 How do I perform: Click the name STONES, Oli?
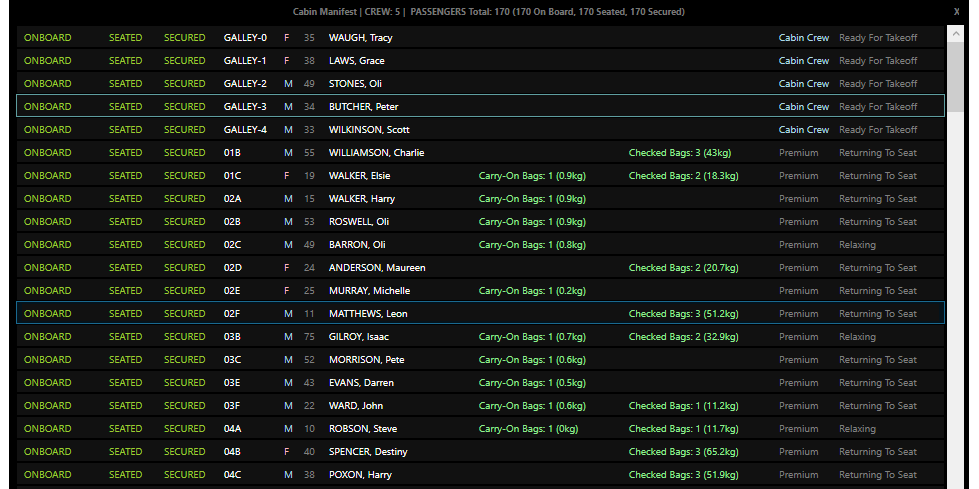[355, 84]
